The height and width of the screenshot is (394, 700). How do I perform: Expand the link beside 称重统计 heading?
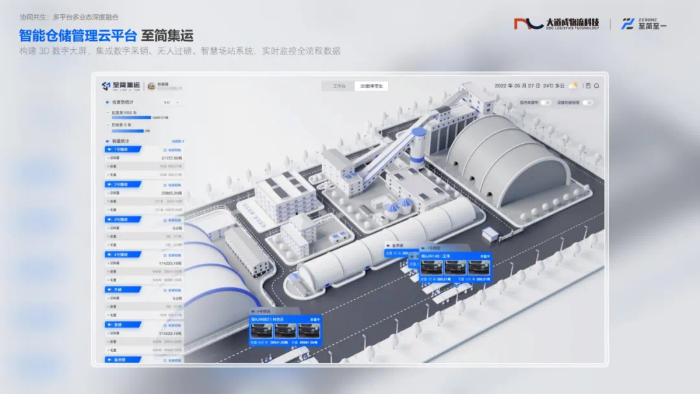[x=178, y=141]
